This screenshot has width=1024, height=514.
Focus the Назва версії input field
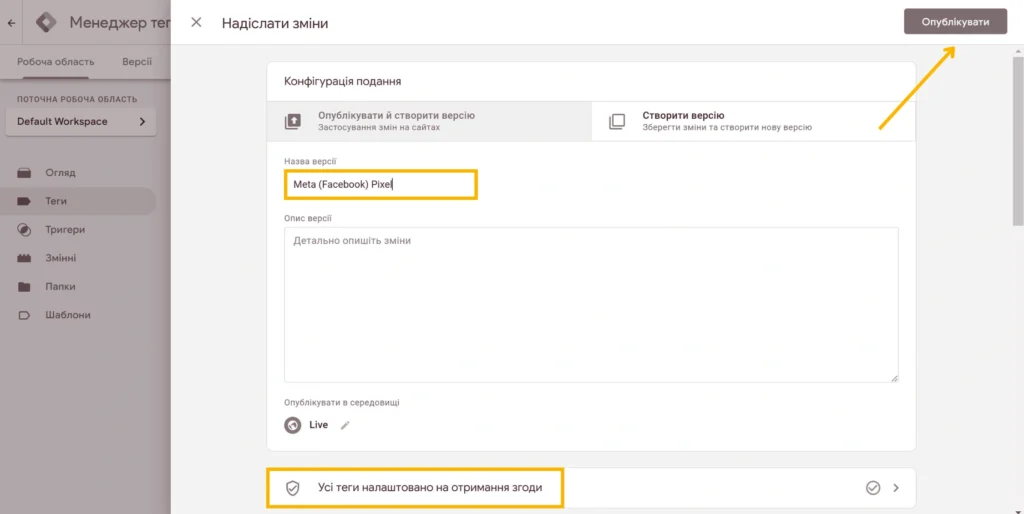[381, 184]
